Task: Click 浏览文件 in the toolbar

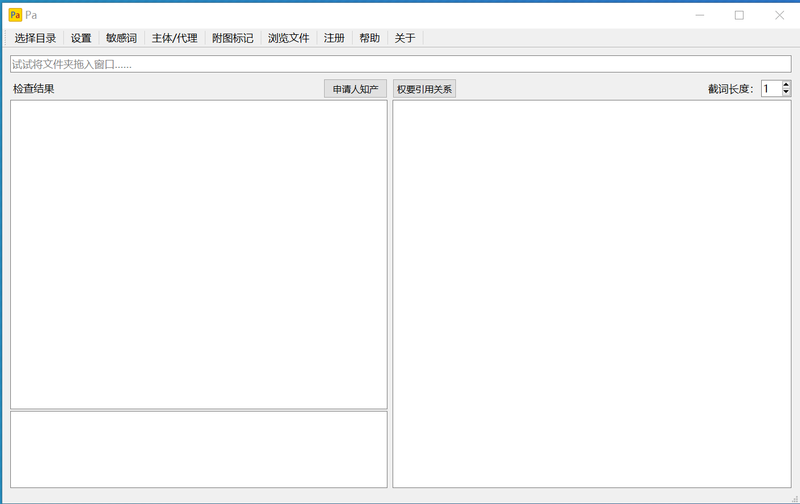Action: click(x=289, y=38)
